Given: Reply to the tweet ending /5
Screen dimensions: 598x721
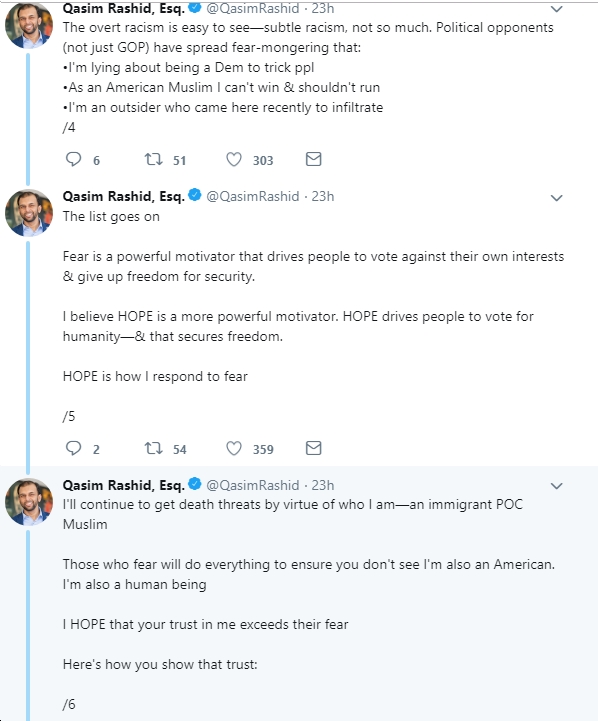Looking at the screenshot, I should 73,448.
